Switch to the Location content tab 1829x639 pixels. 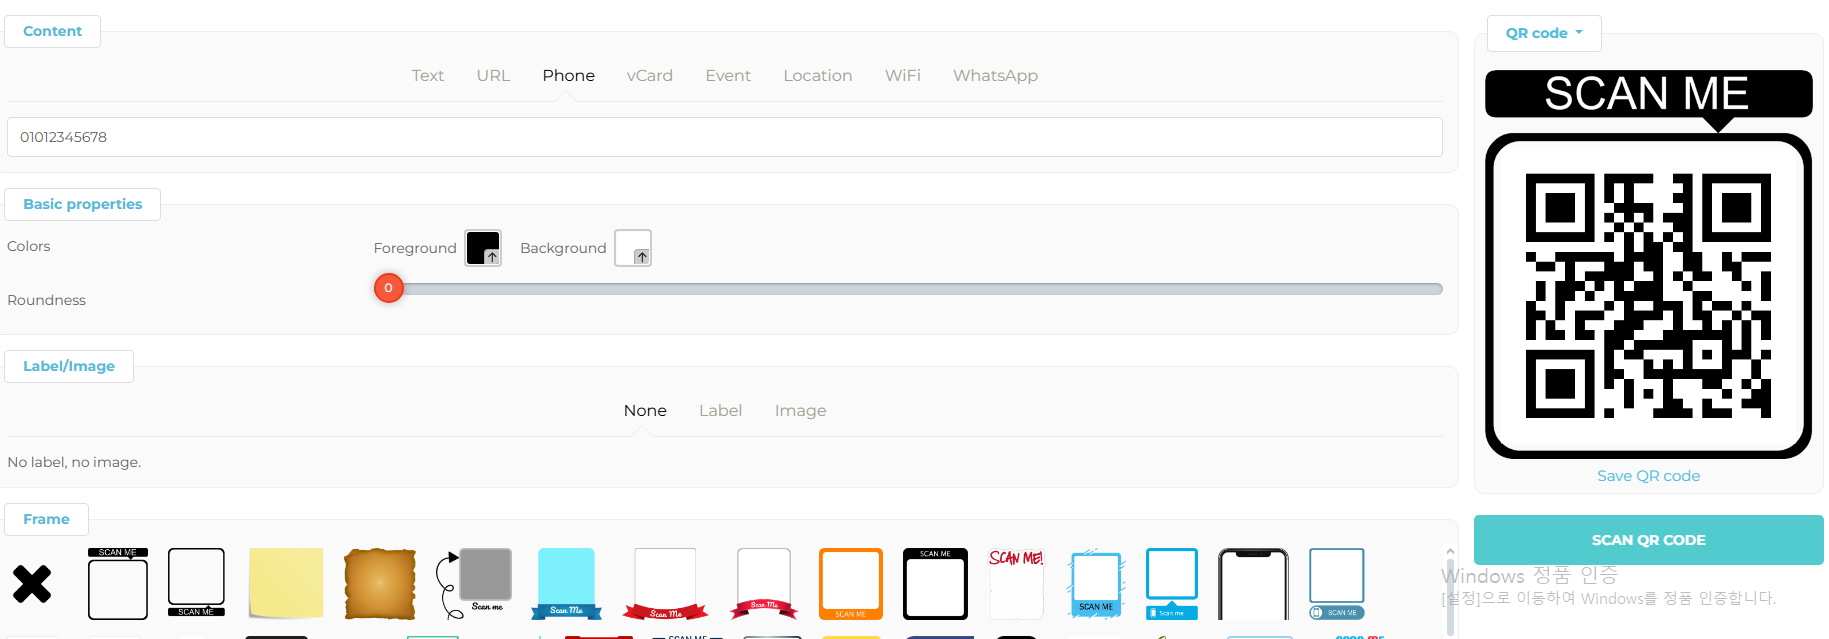click(x=818, y=75)
